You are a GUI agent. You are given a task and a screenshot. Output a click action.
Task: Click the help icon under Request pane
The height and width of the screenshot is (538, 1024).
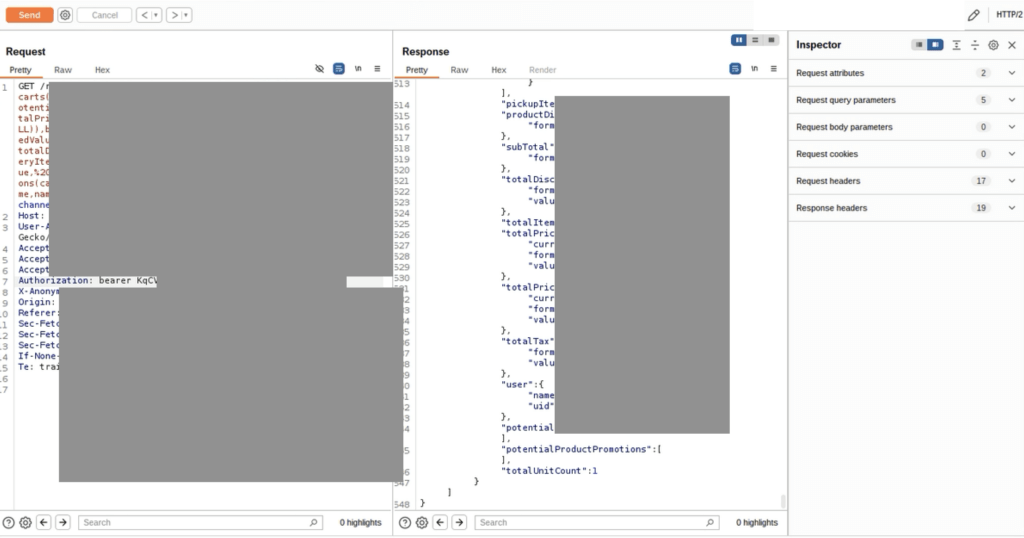pos(8,522)
